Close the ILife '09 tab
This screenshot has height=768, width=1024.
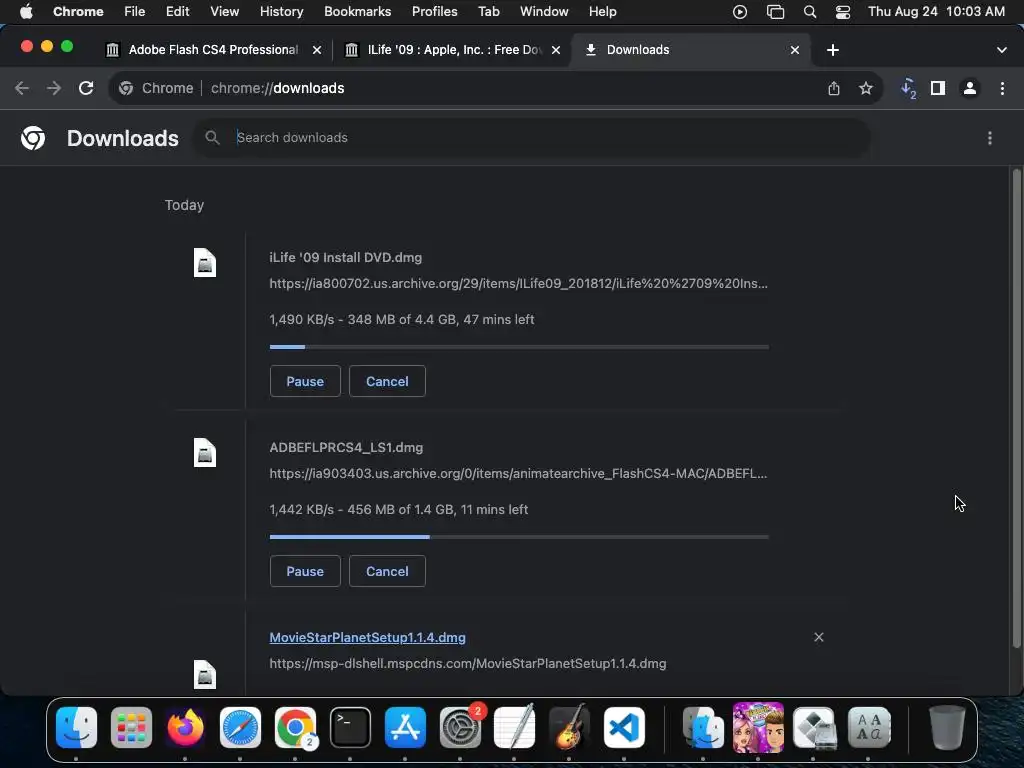[556, 50]
